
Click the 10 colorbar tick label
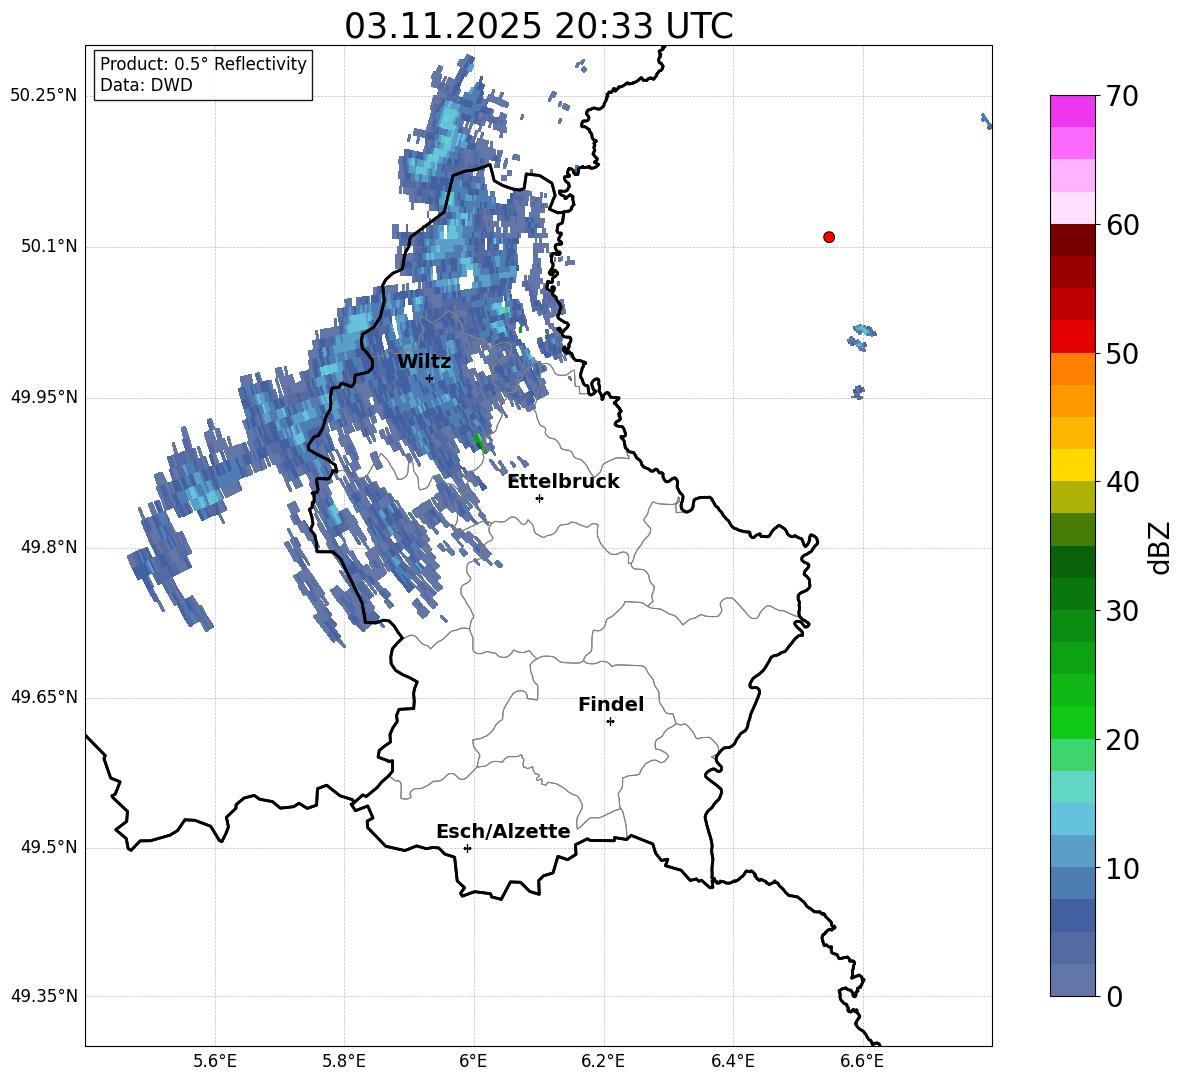[x=1122, y=869]
